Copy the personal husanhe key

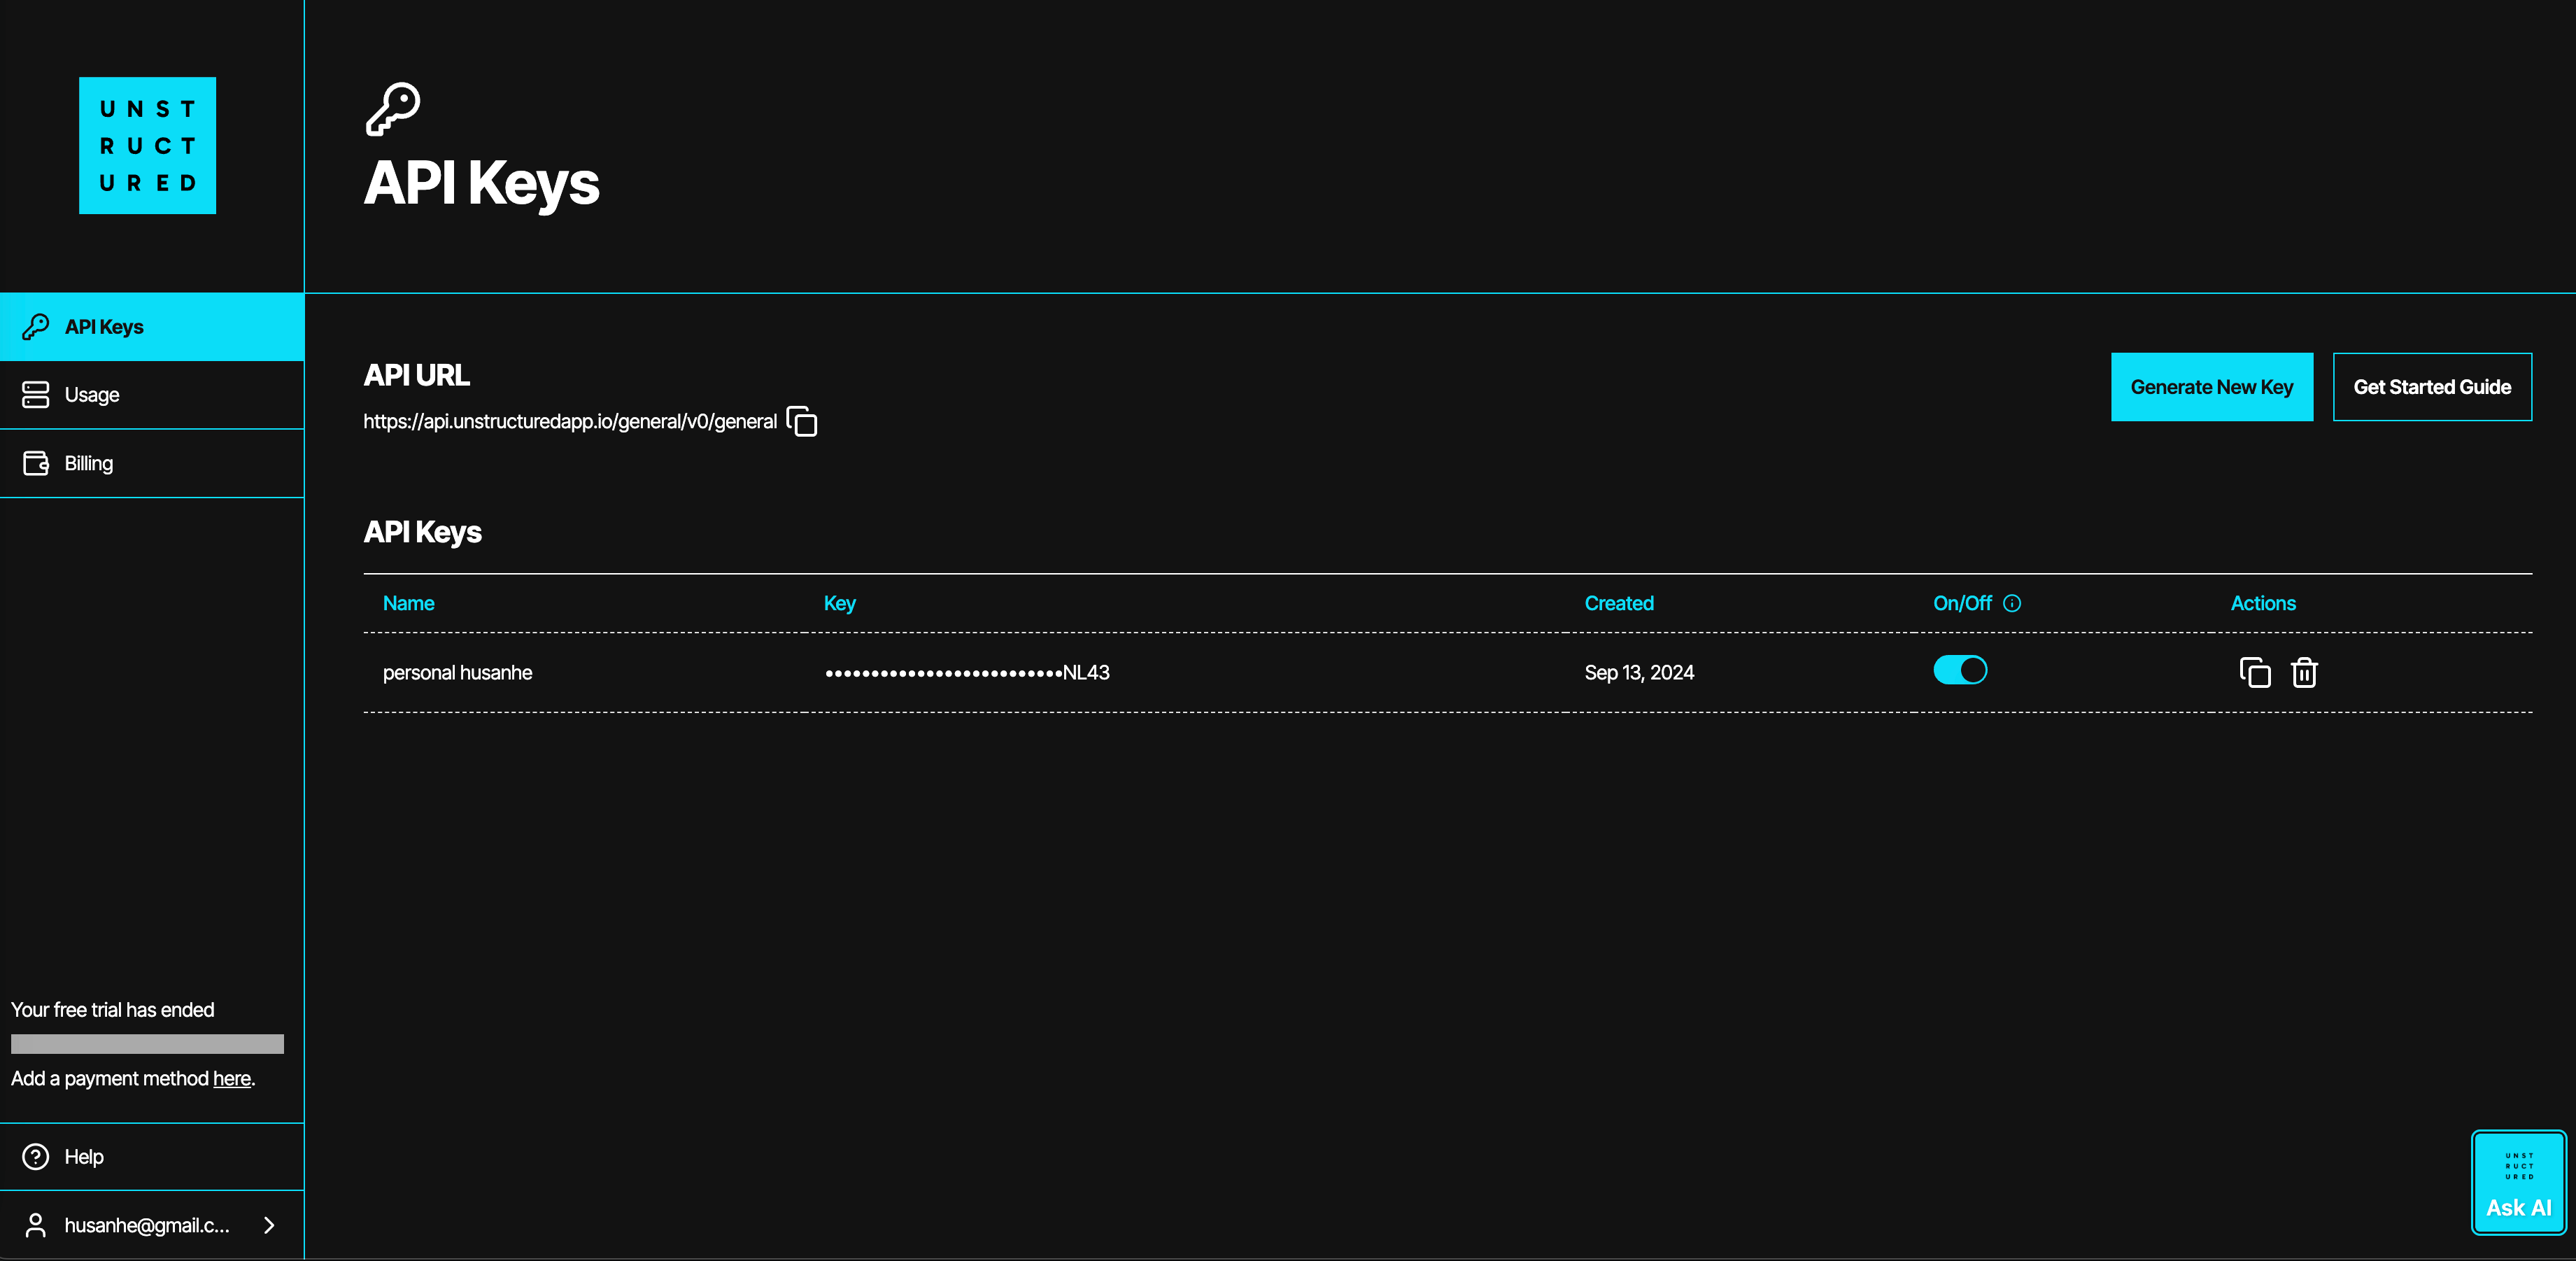click(2255, 672)
